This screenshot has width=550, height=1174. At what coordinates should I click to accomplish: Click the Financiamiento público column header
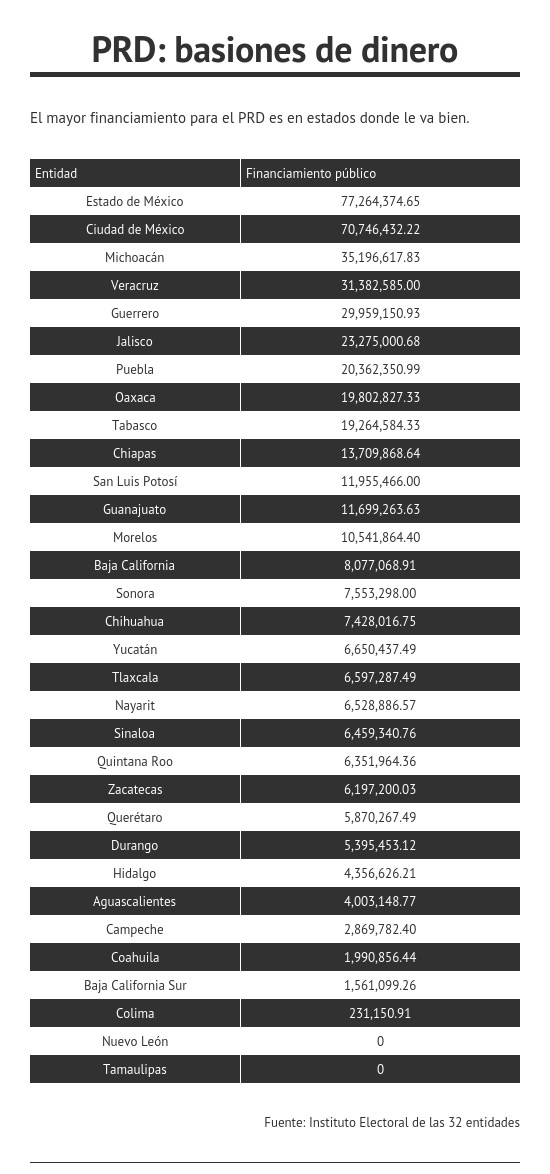coord(380,173)
